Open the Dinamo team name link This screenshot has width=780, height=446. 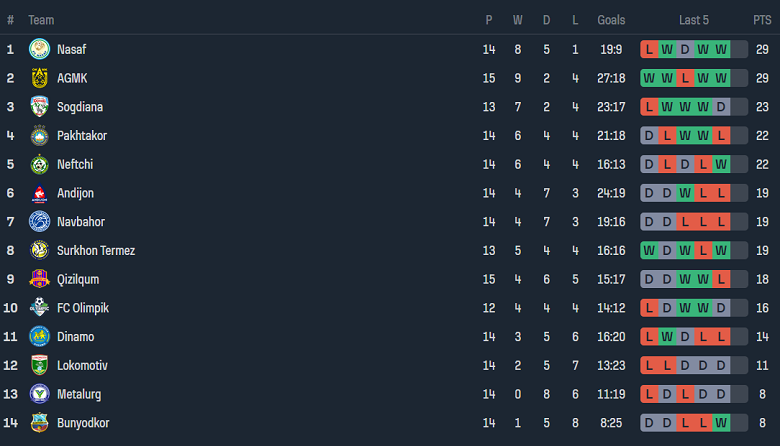[75, 337]
